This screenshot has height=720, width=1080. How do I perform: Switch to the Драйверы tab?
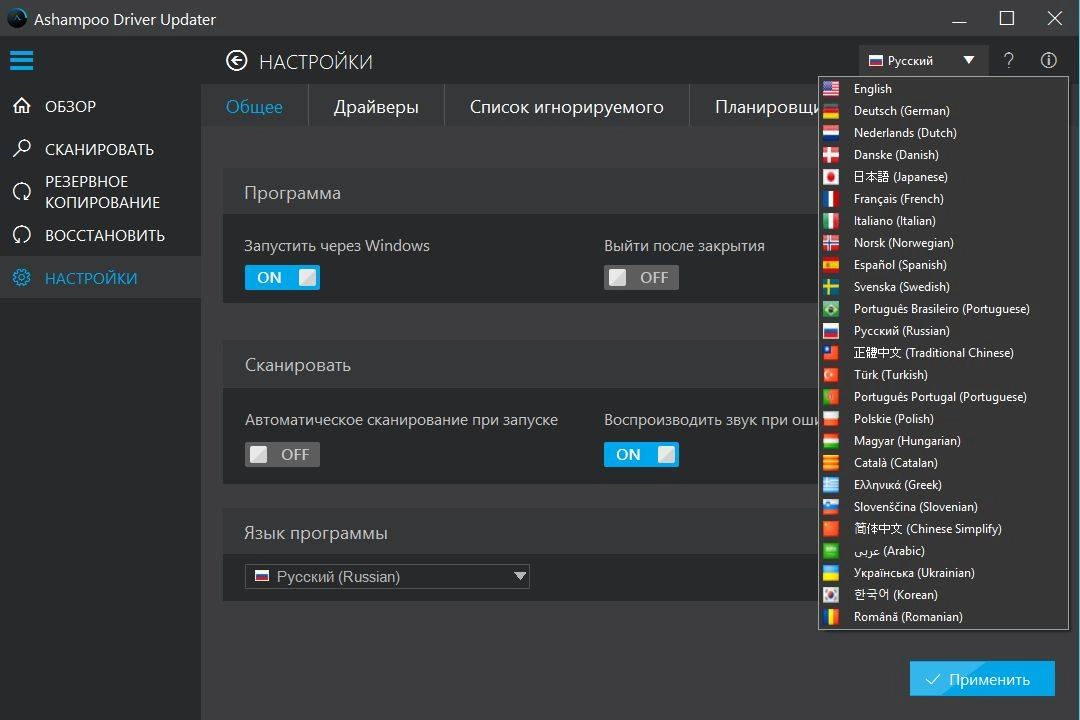click(376, 107)
